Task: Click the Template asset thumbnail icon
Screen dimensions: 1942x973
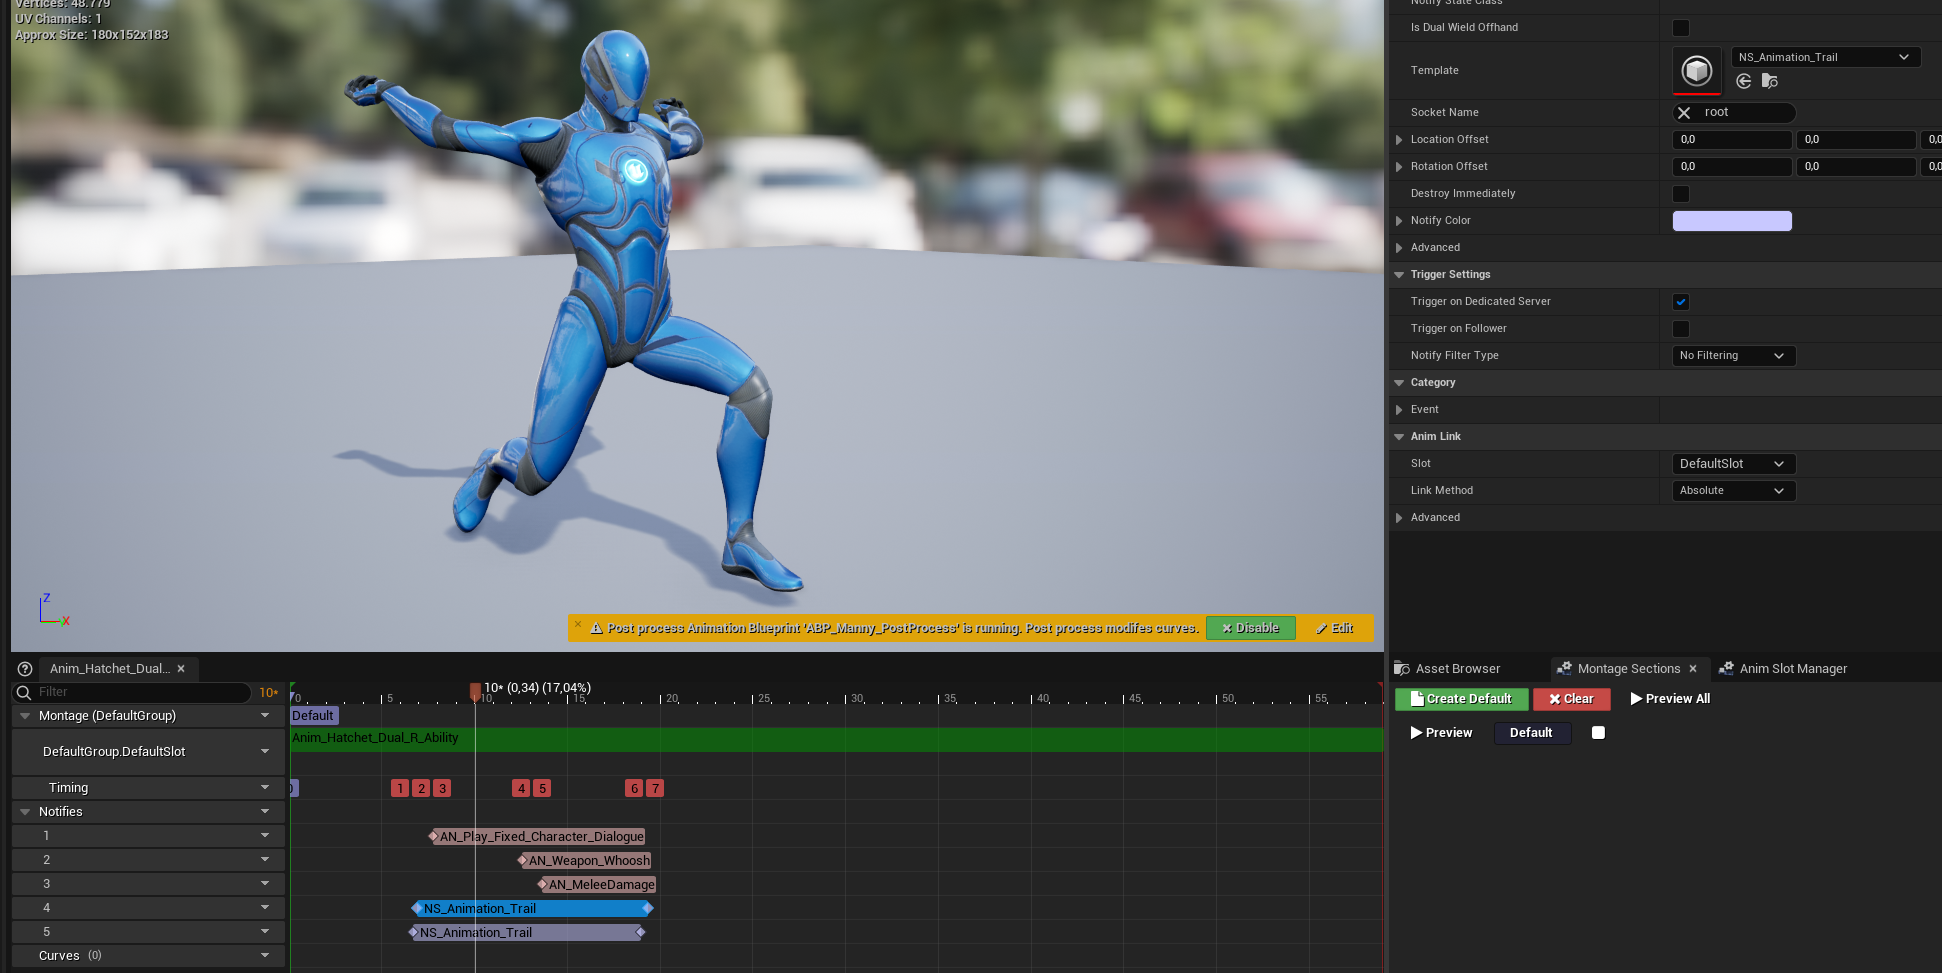Action: [1696, 70]
